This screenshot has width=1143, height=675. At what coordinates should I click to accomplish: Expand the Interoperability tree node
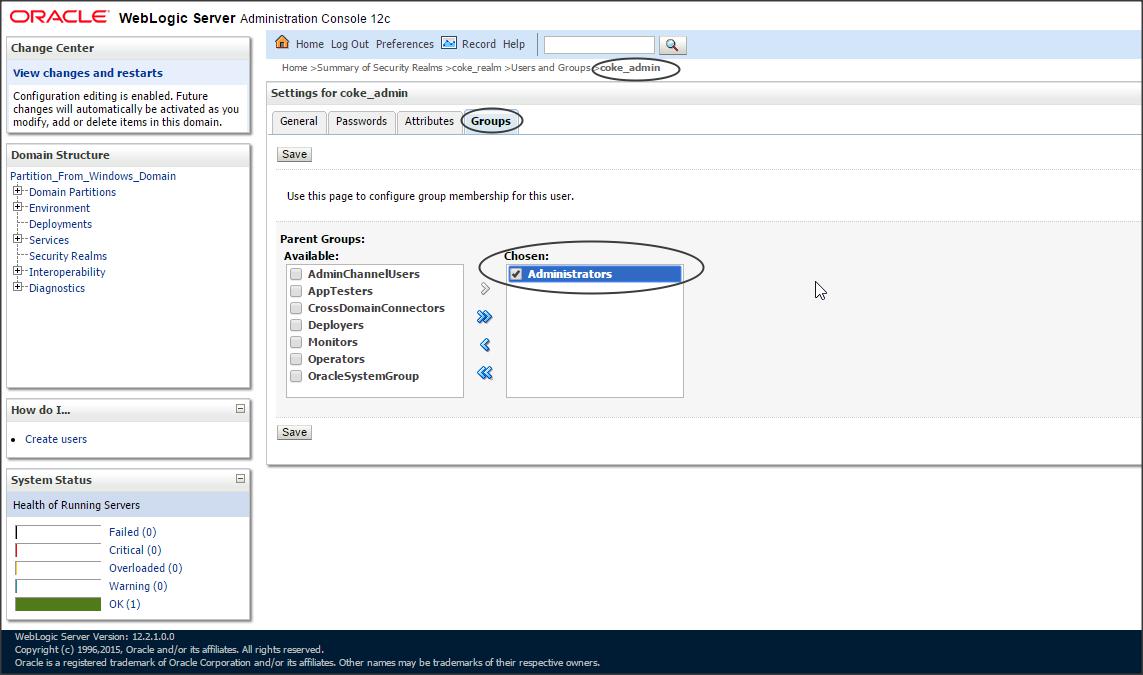17,271
